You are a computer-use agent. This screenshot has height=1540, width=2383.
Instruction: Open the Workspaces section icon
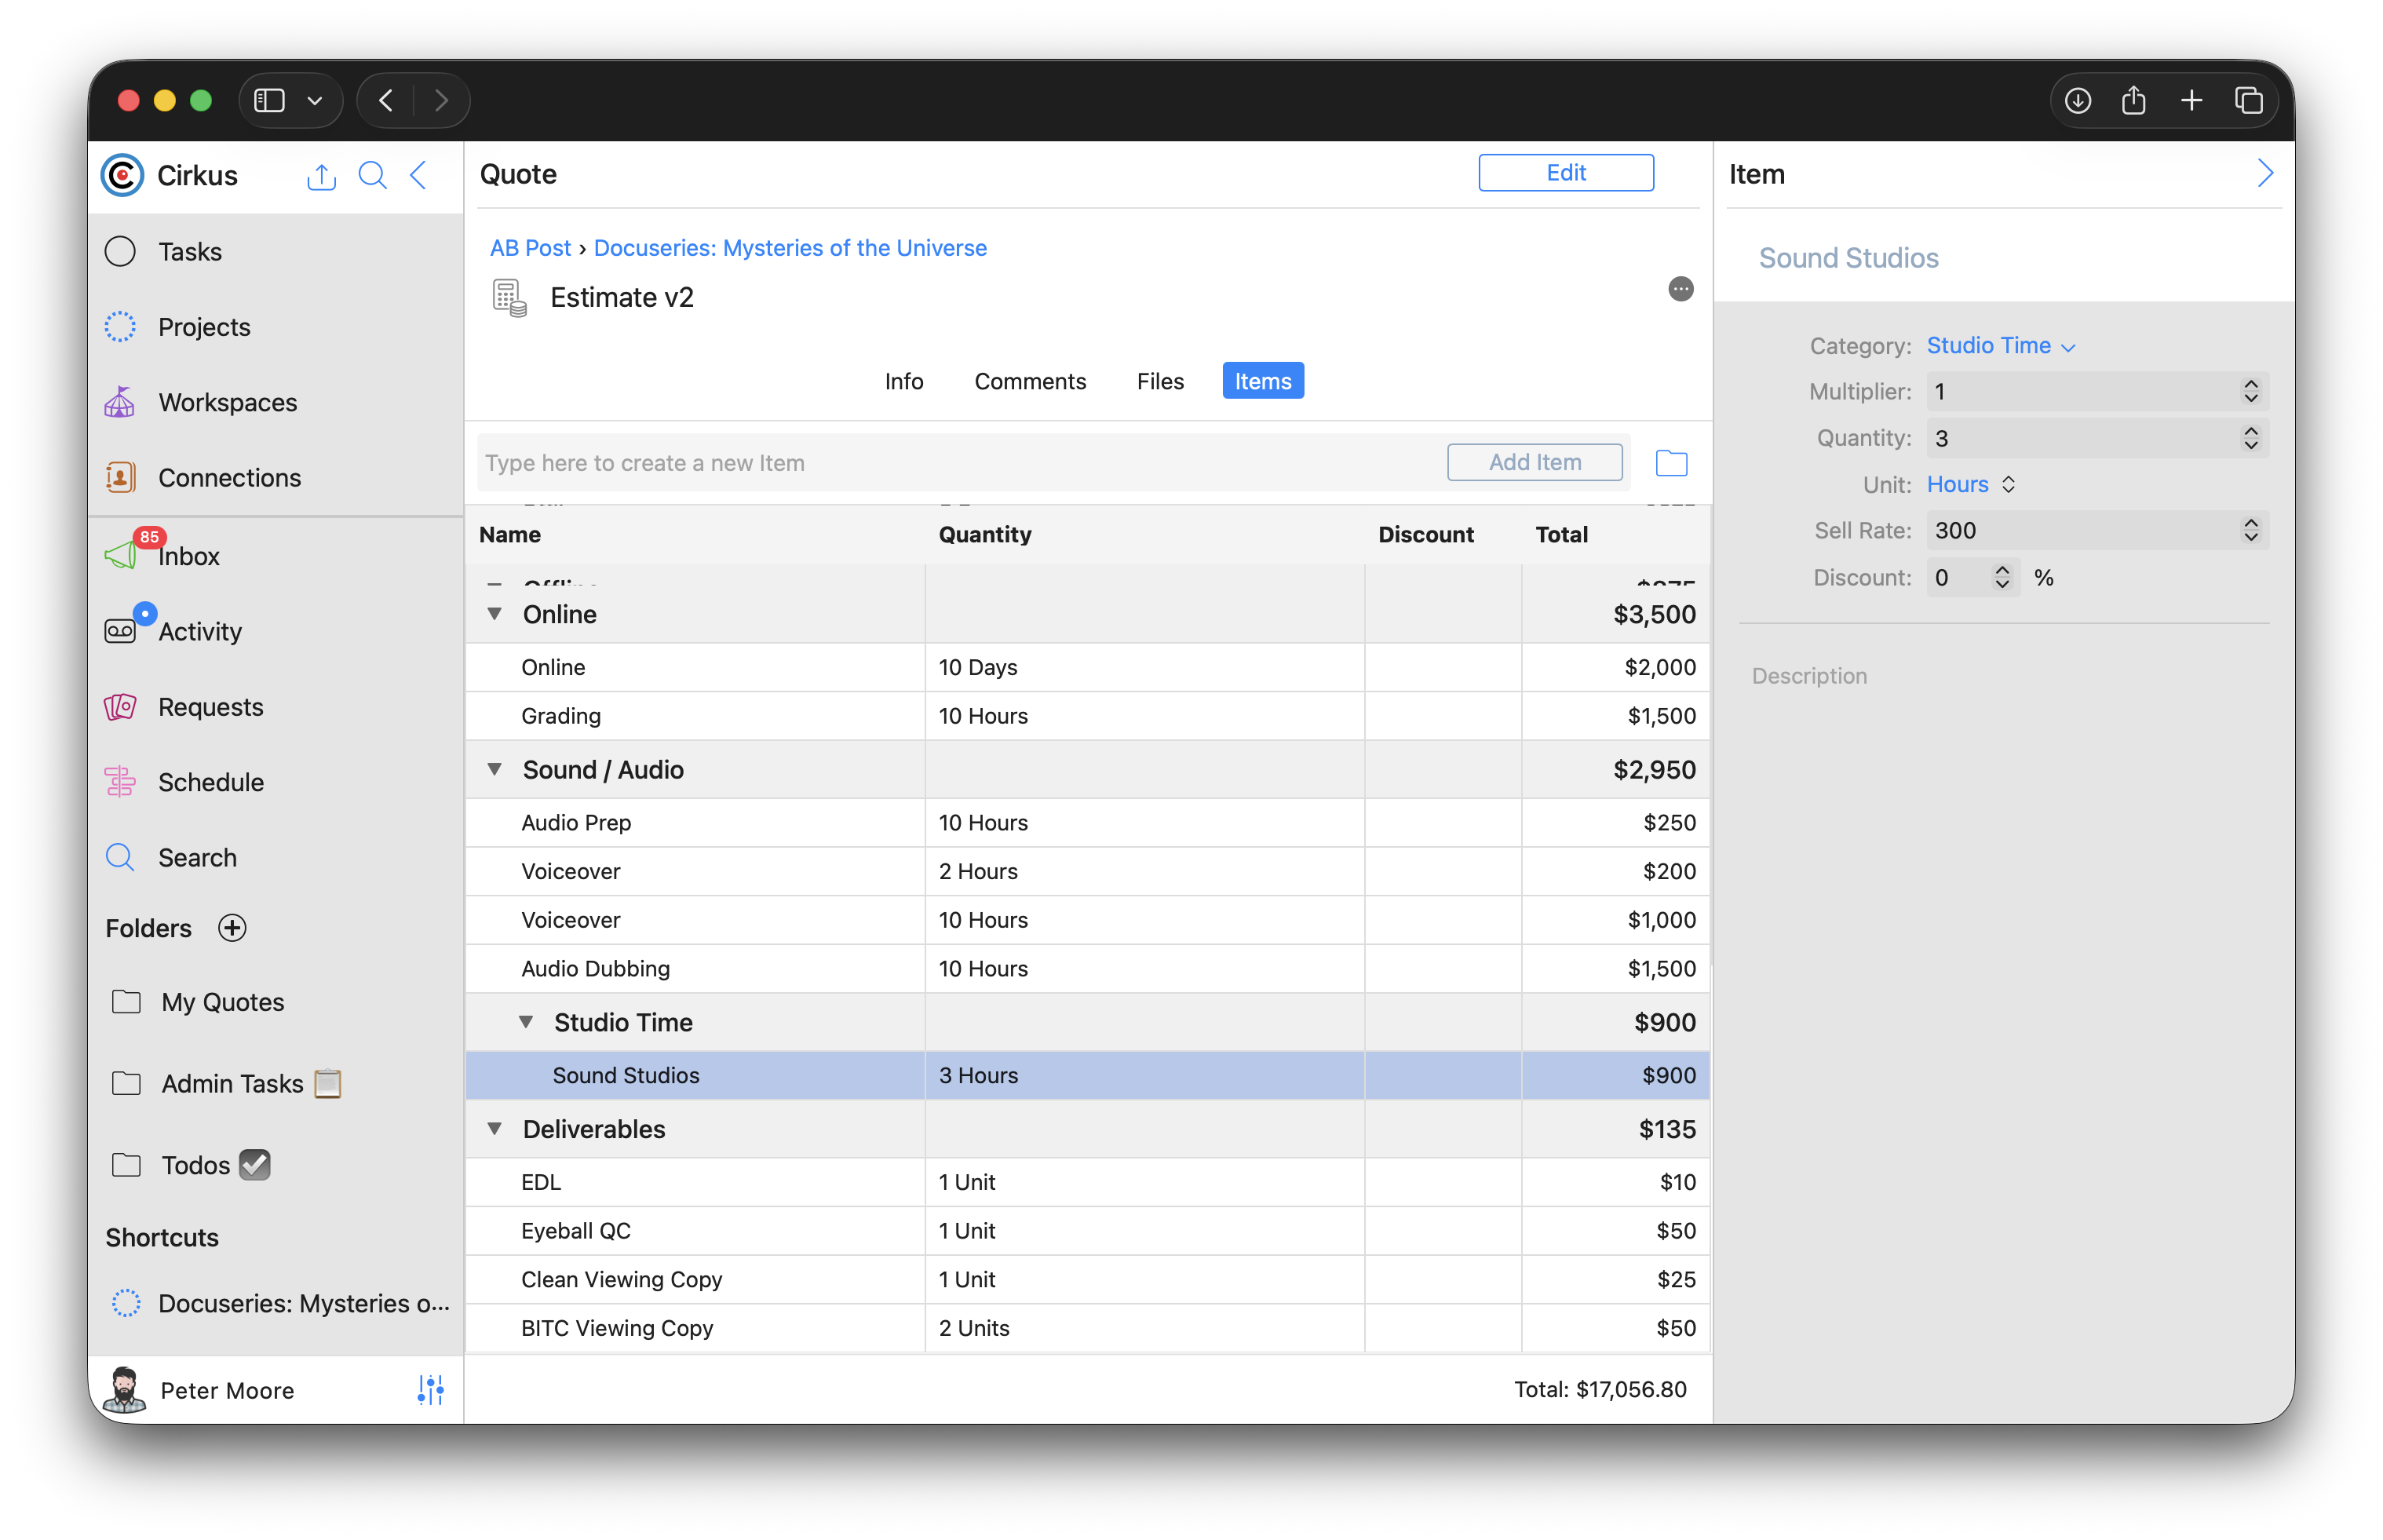(120, 402)
